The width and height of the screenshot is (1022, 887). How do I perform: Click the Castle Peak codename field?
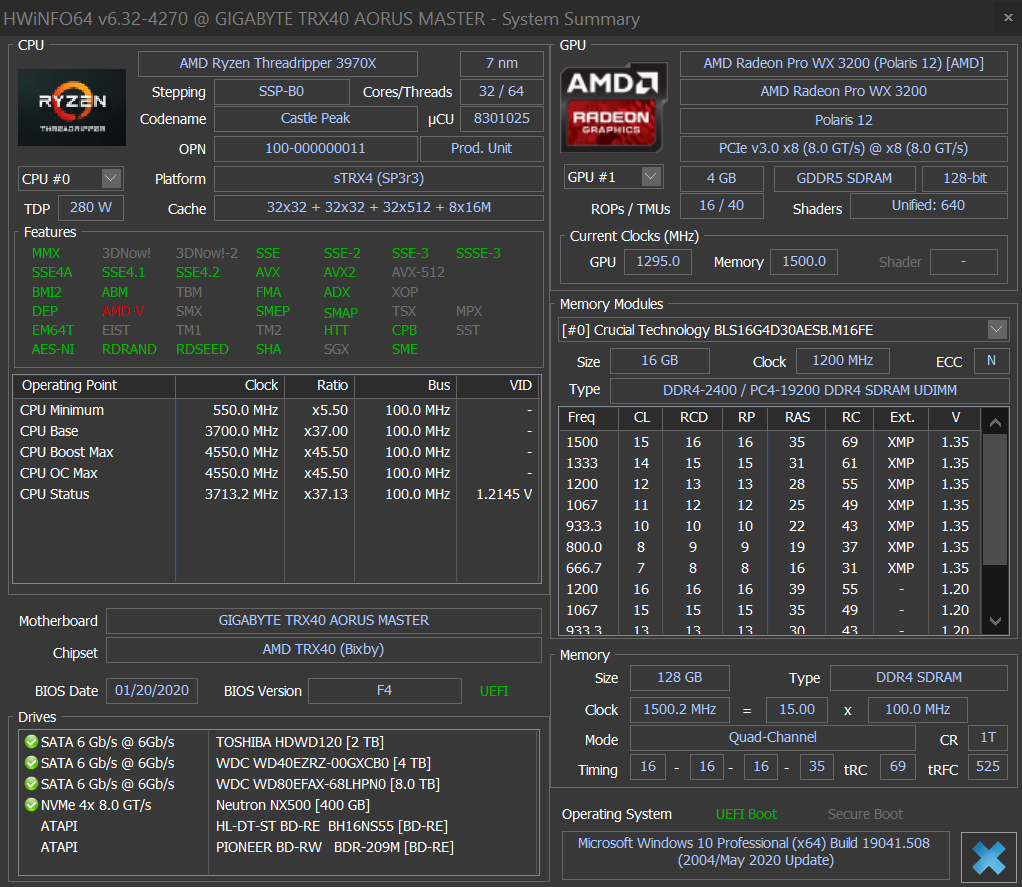pyautogui.click(x=315, y=119)
